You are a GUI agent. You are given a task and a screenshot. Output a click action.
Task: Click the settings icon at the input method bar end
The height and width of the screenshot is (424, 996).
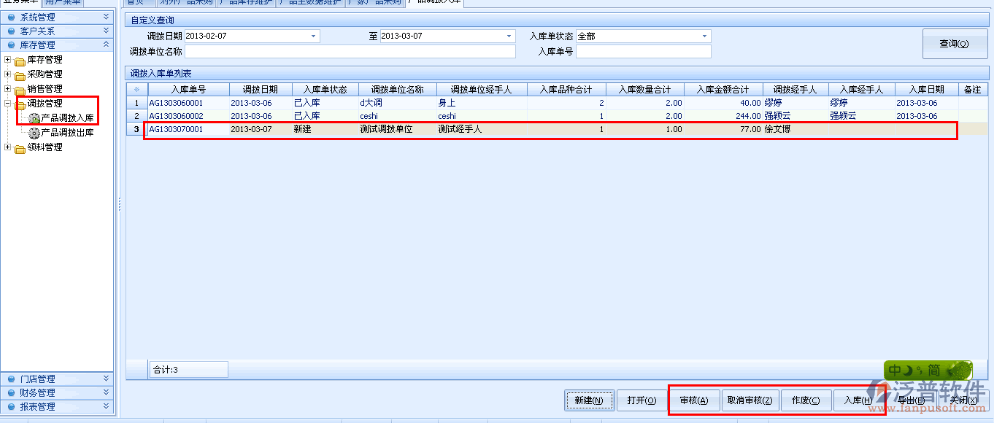[x=959, y=369]
